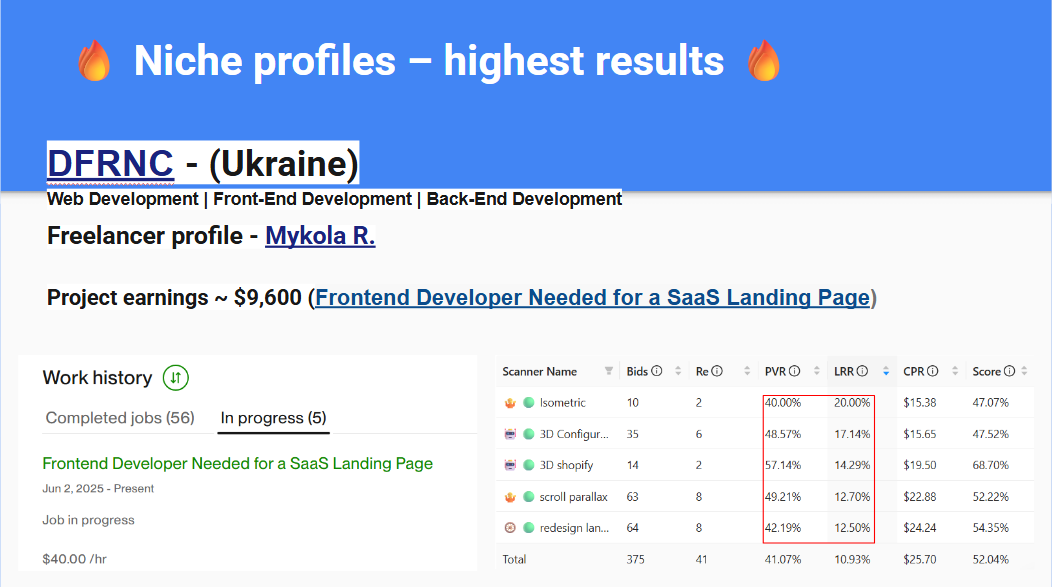Click the green status dot for 3D Configur
The width and height of the screenshot is (1052, 587).
pos(529,434)
